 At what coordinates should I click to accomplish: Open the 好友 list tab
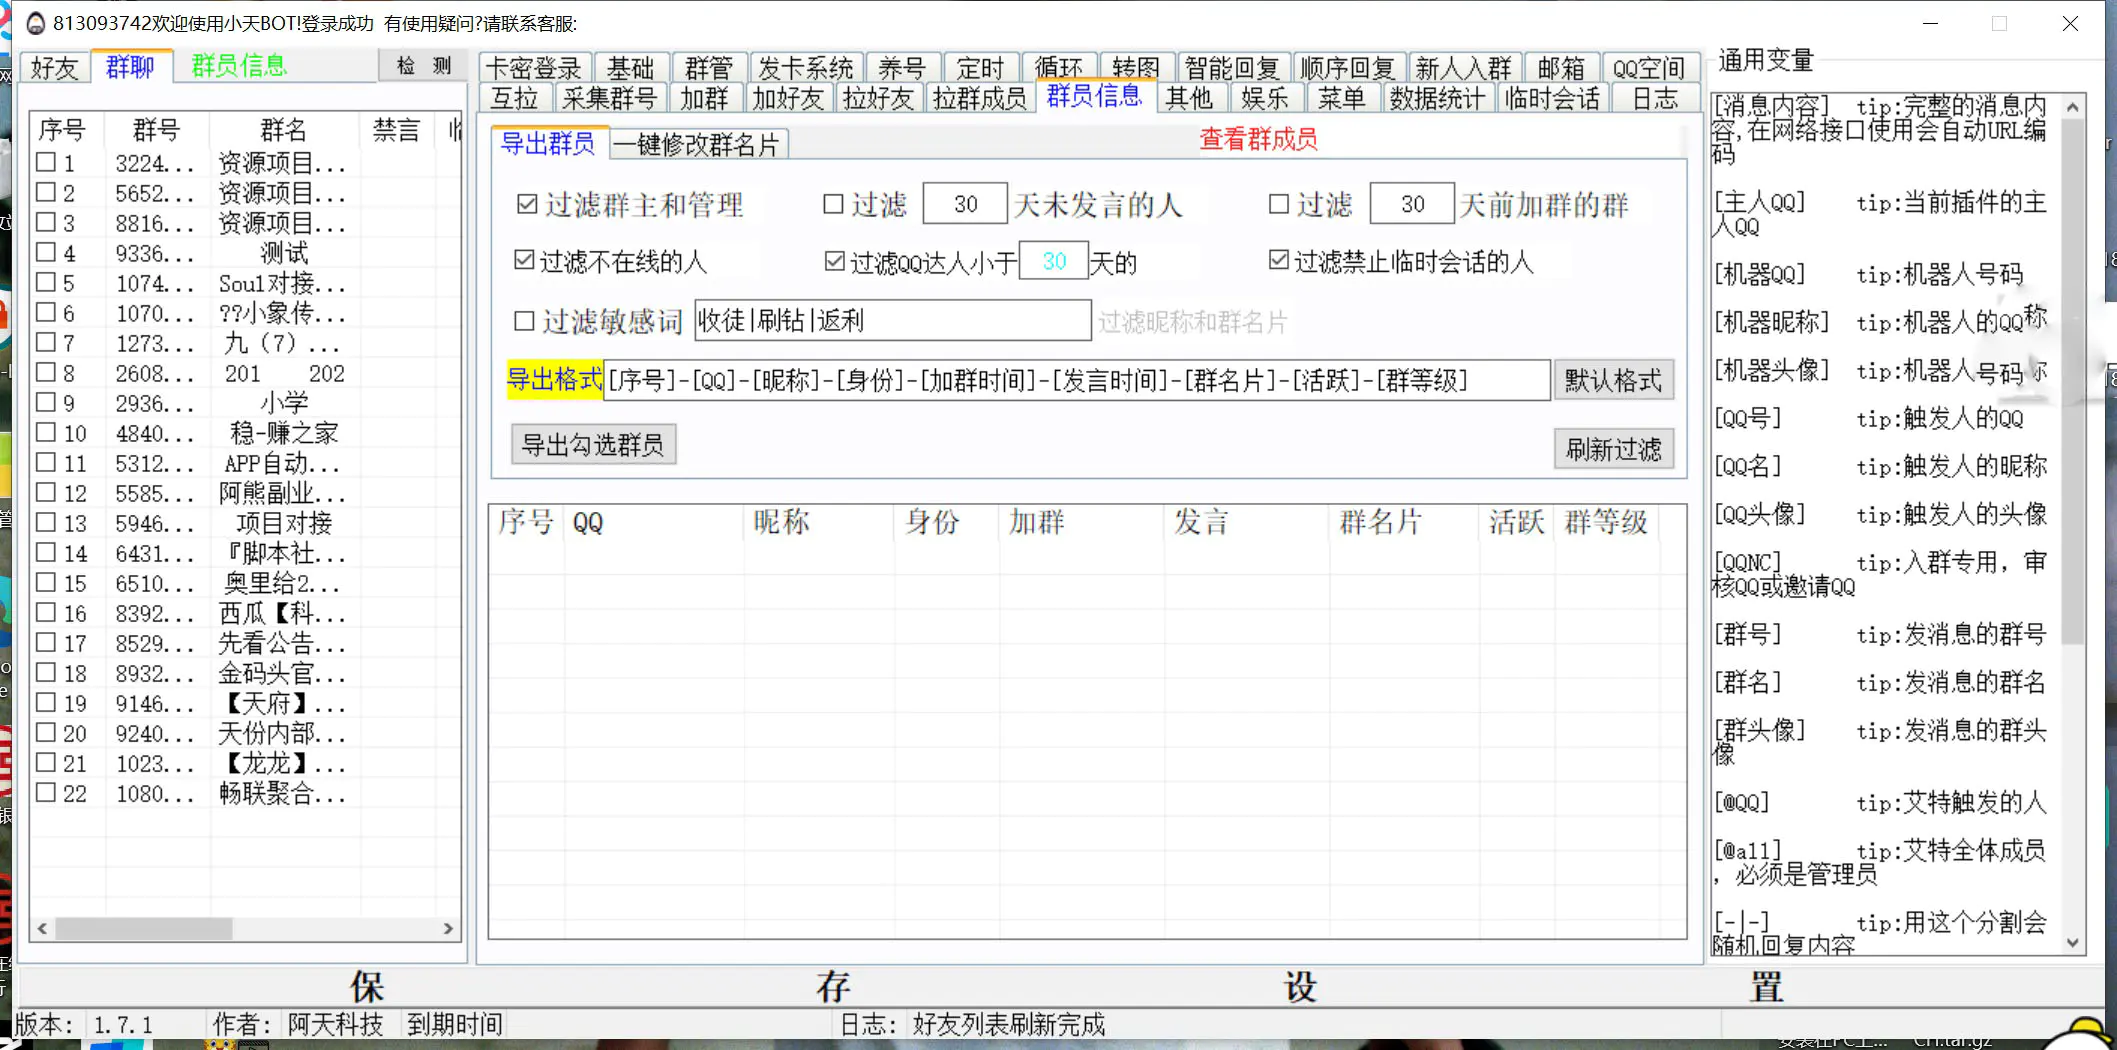click(x=54, y=68)
